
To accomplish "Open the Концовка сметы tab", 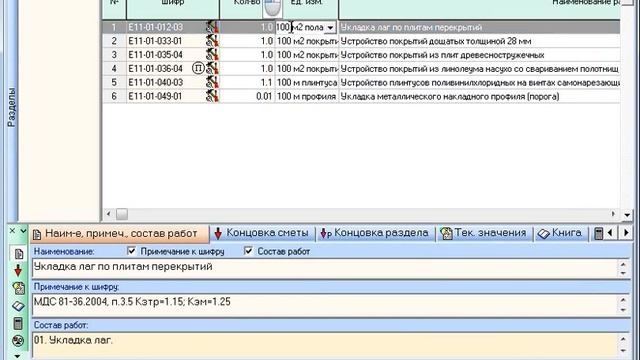I will [262, 233].
